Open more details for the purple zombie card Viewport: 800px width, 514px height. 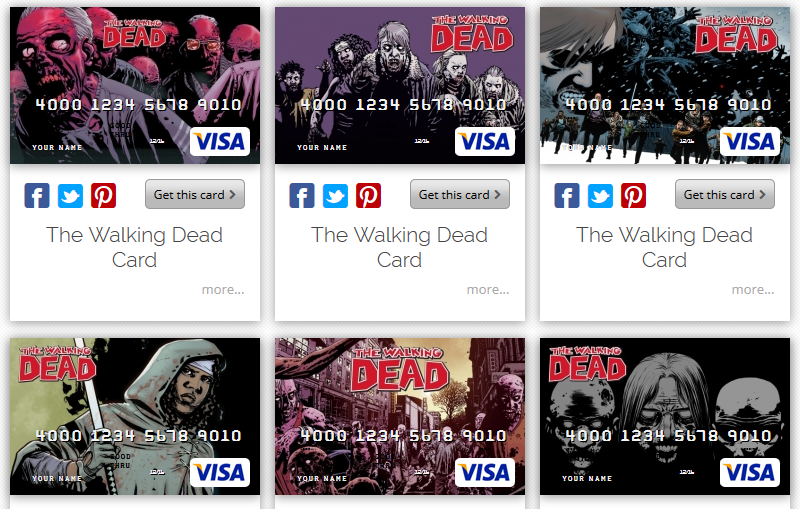[488, 289]
